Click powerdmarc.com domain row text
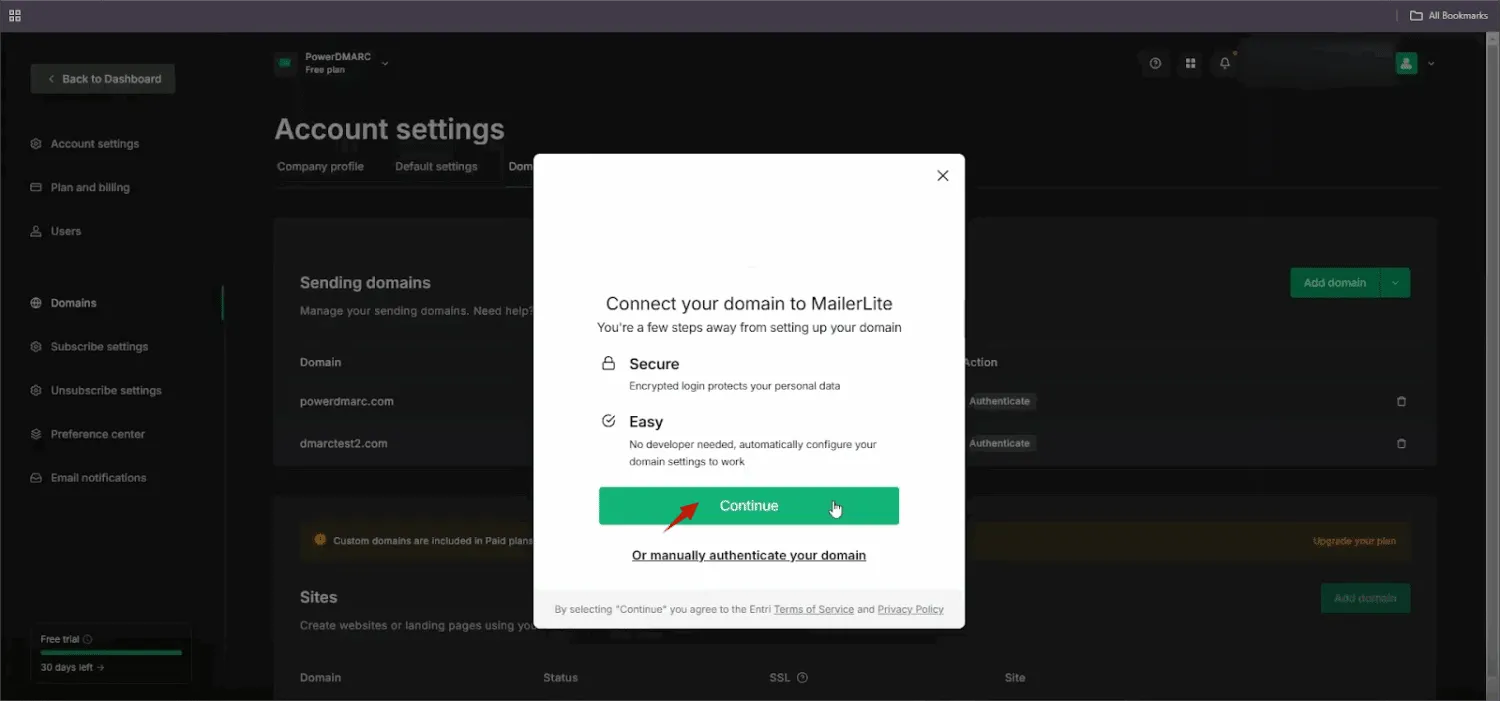The width and height of the screenshot is (1500, 701). 347,402
